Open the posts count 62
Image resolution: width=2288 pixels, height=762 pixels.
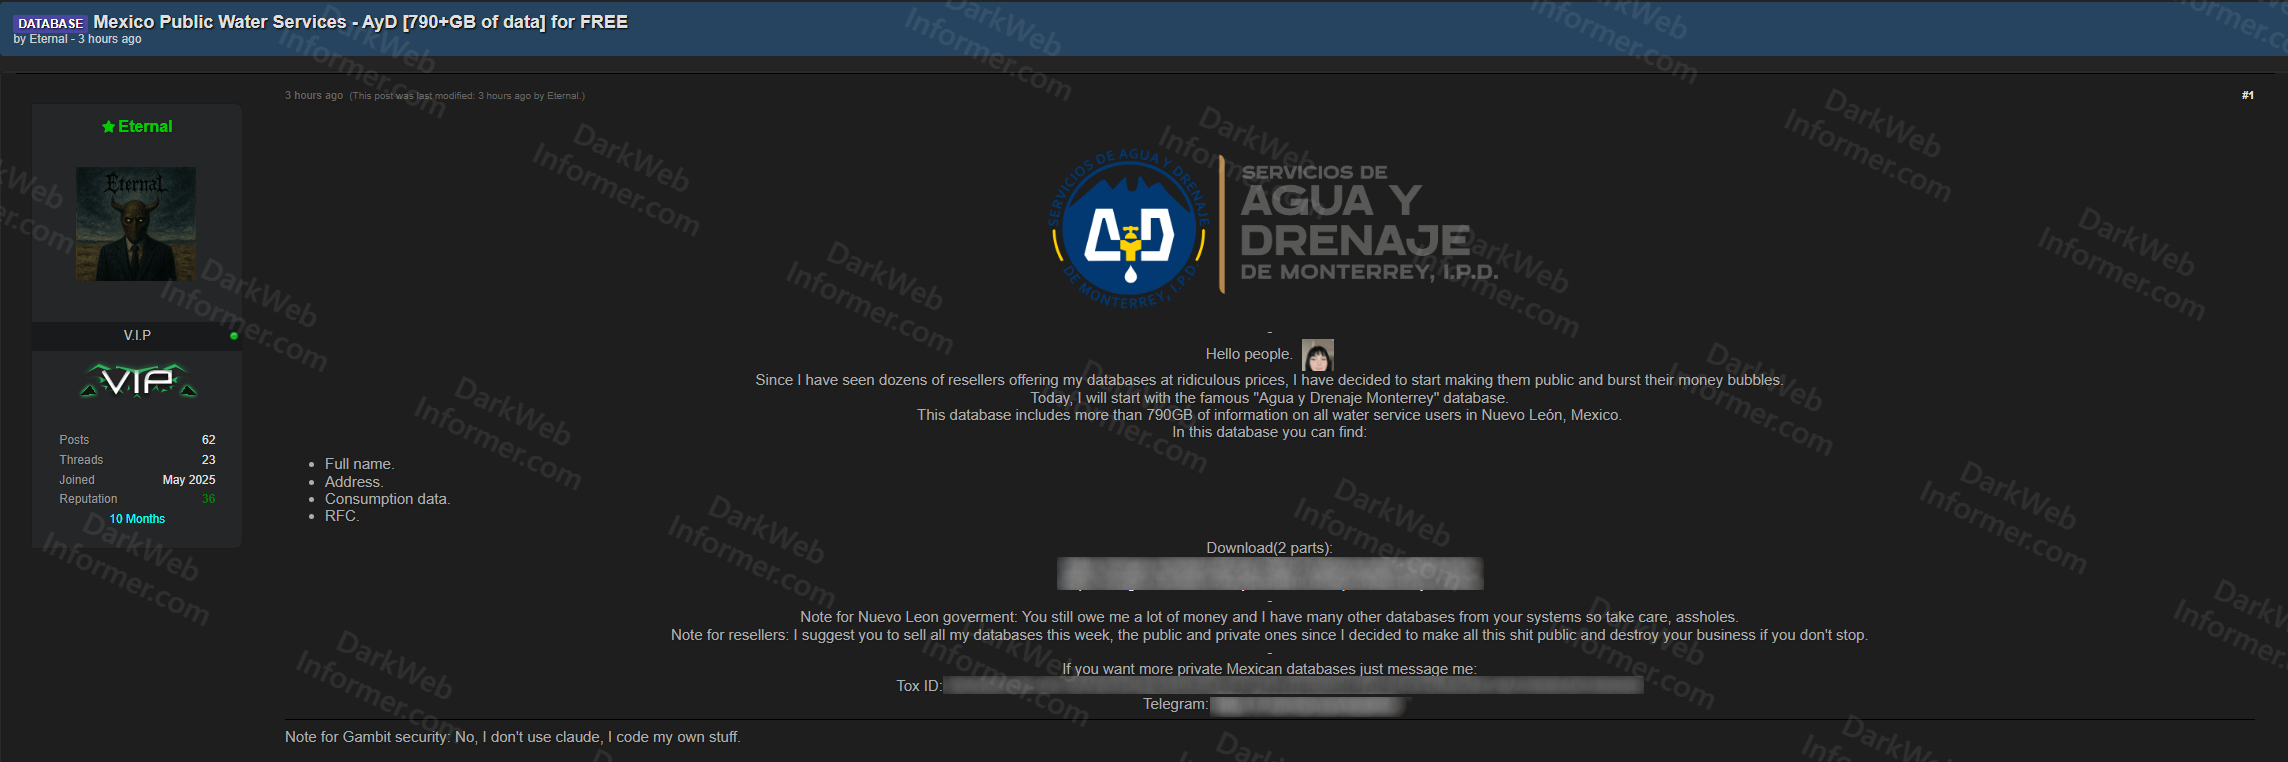(208, 440)
